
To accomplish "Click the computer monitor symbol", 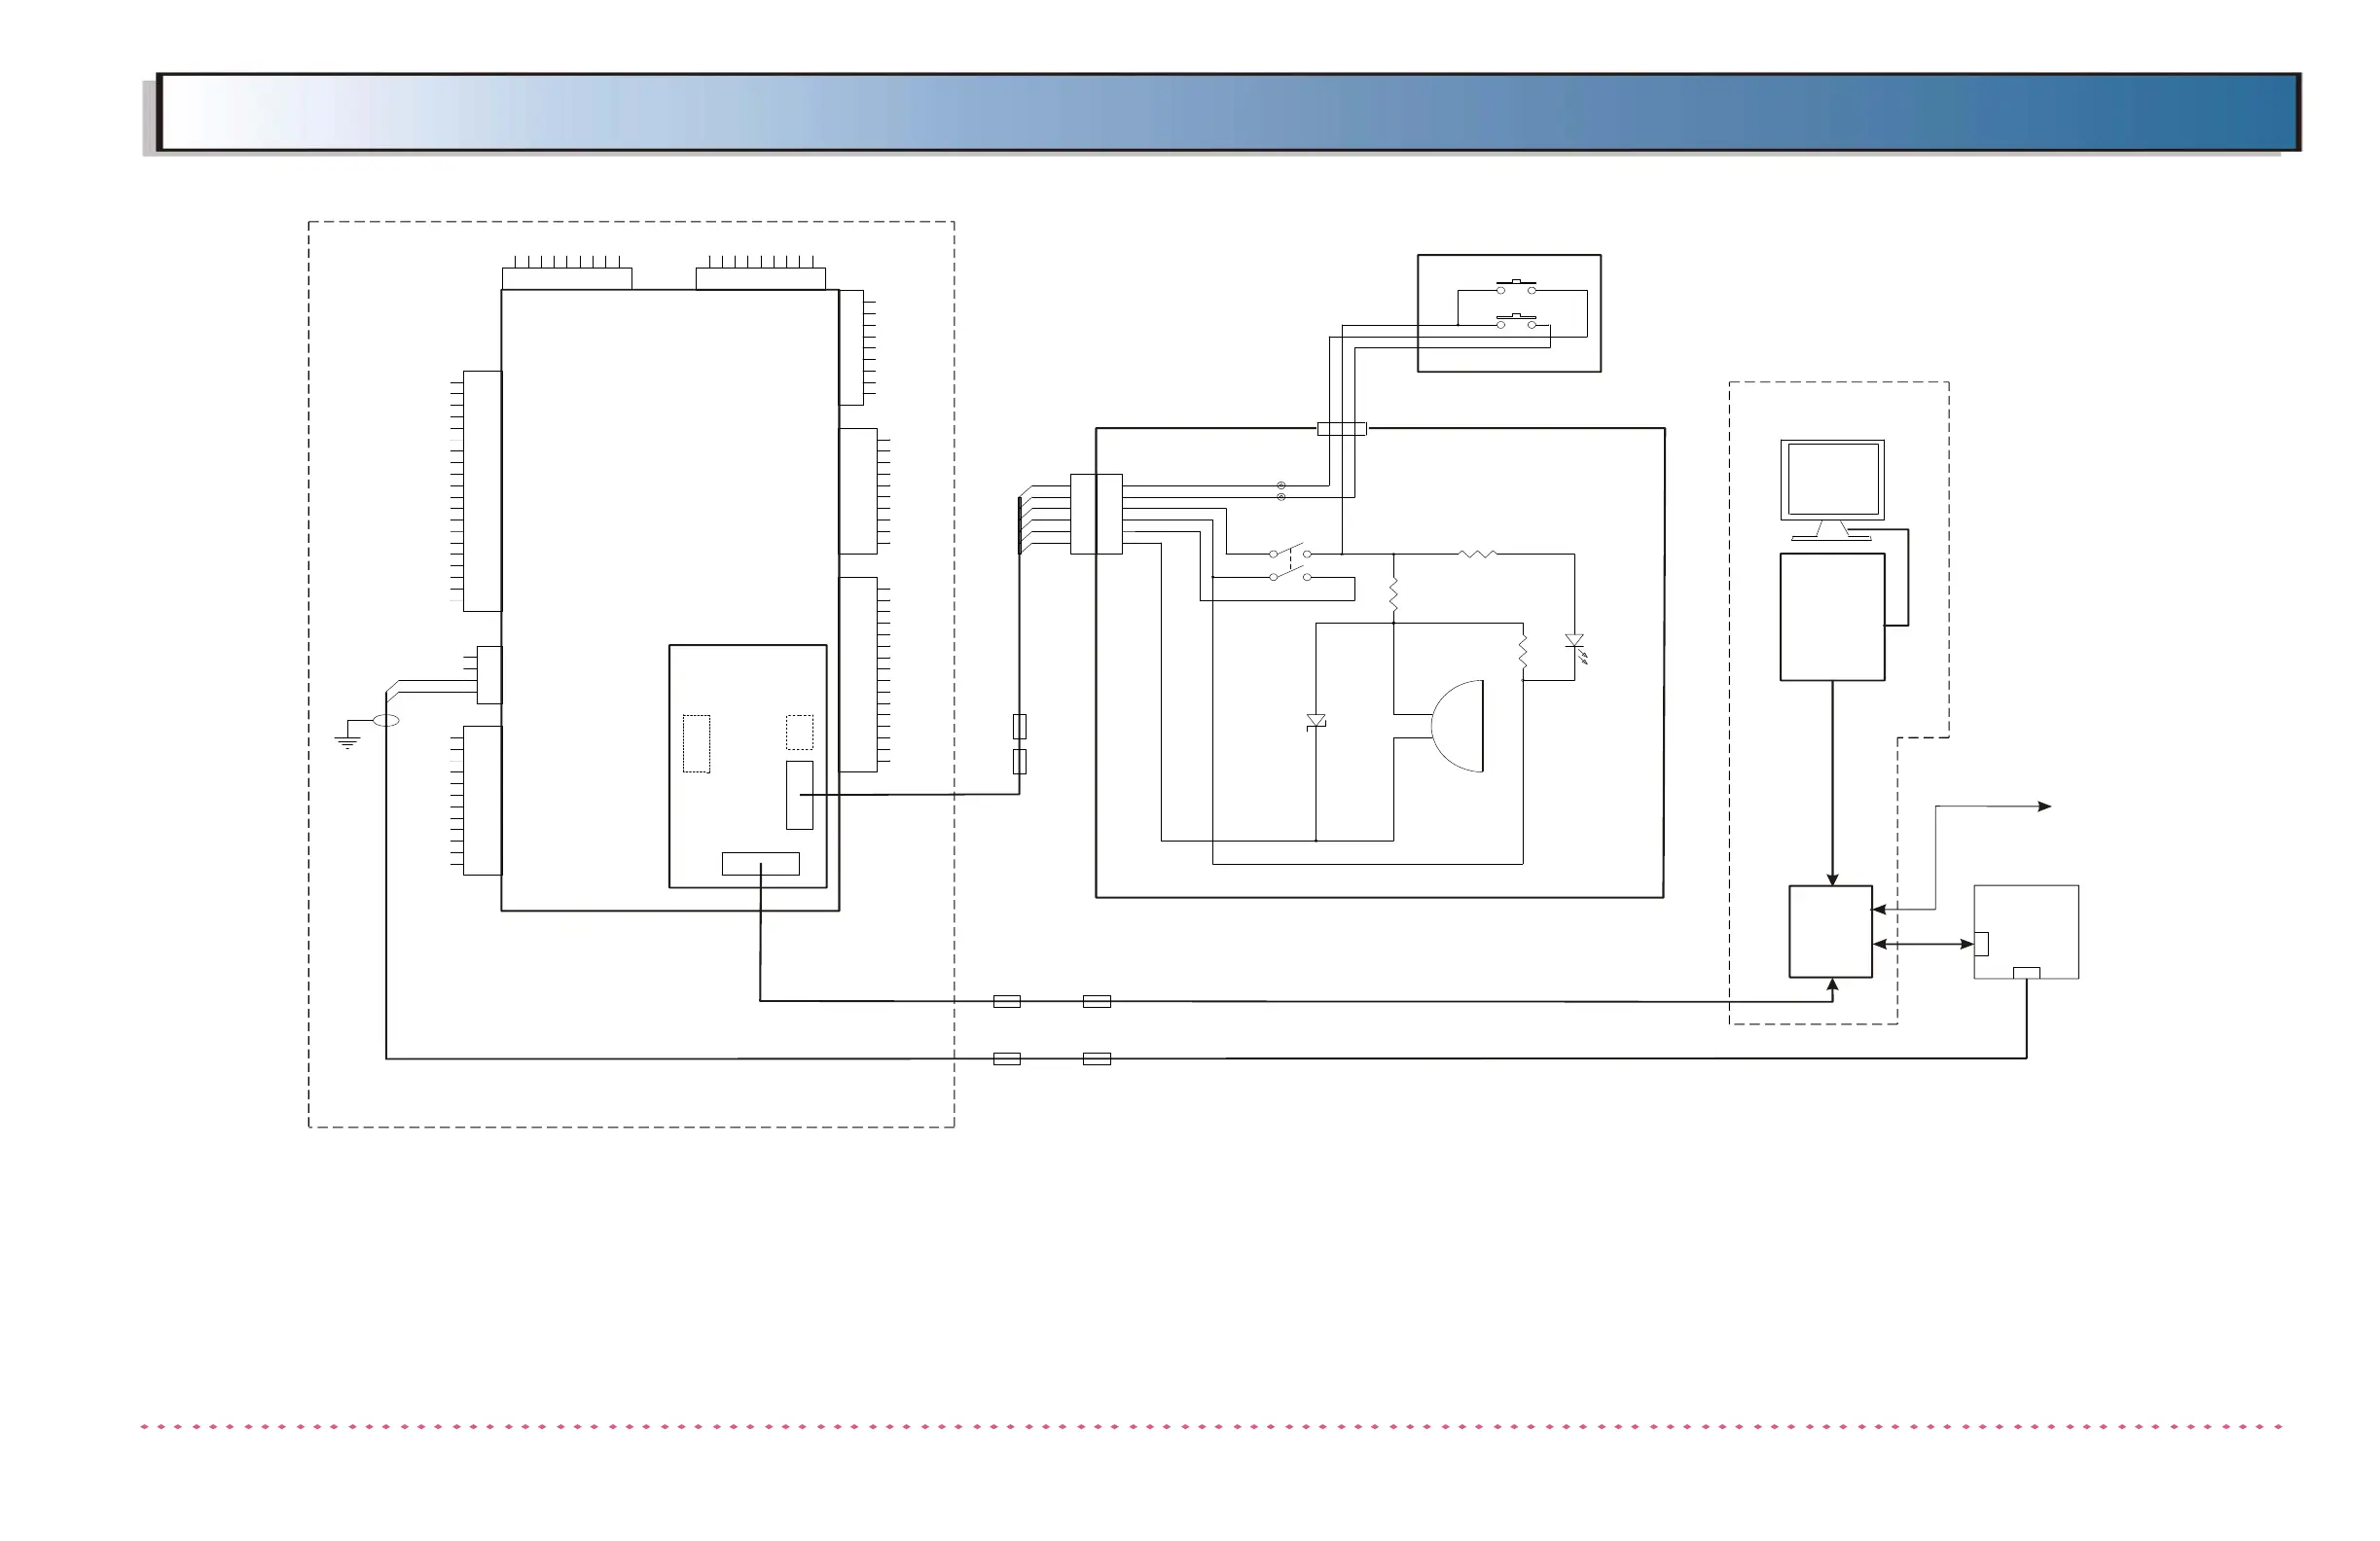I will point(1831,481).
